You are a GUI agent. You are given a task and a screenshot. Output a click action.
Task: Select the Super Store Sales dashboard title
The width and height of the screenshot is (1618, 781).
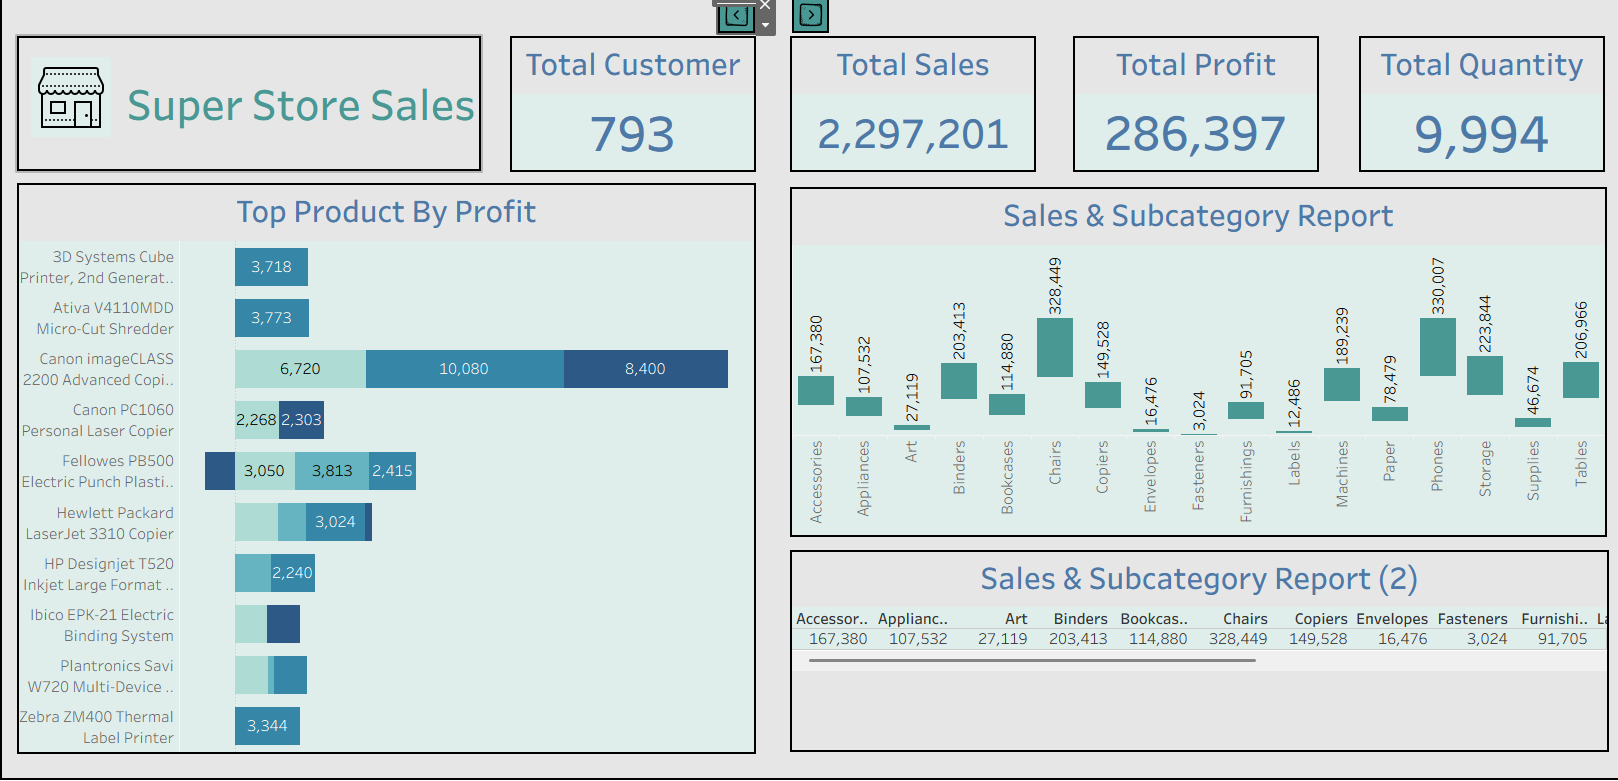(300, 106)
